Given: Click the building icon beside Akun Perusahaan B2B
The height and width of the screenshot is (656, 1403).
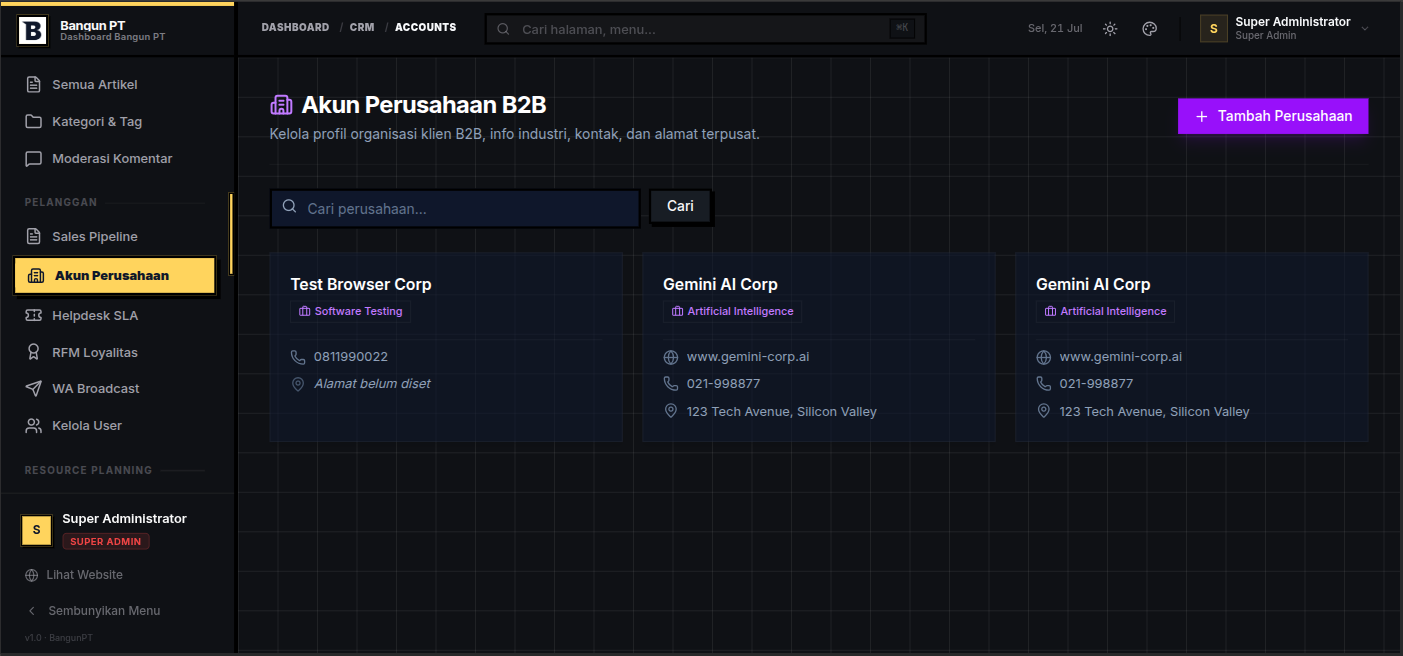Looking at the screenshot, I should coord(281,105).
